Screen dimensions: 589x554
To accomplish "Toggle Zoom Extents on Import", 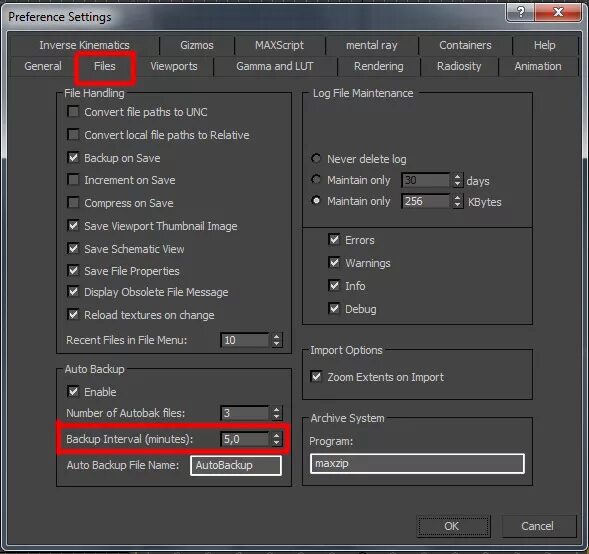I will point(316,376).
